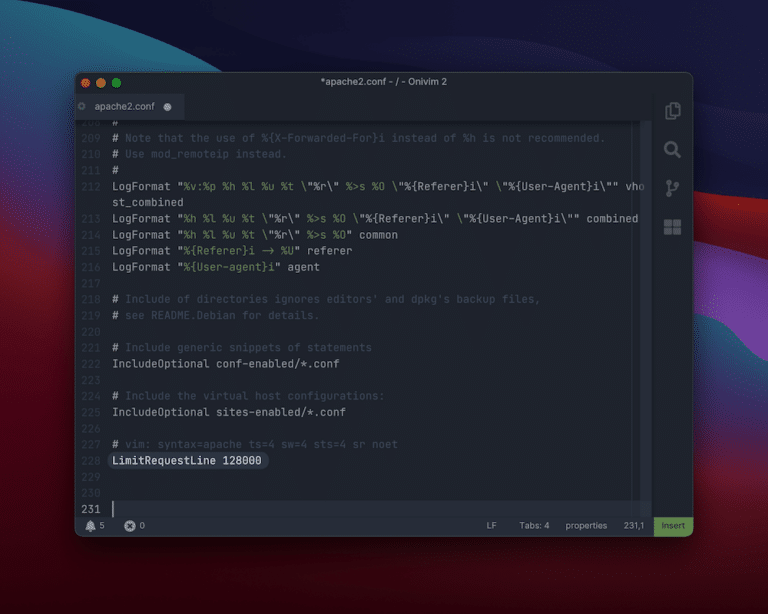Open the Explorer files sidebar icon
This screenshot has width=768, height=614.
click(672, 111)
